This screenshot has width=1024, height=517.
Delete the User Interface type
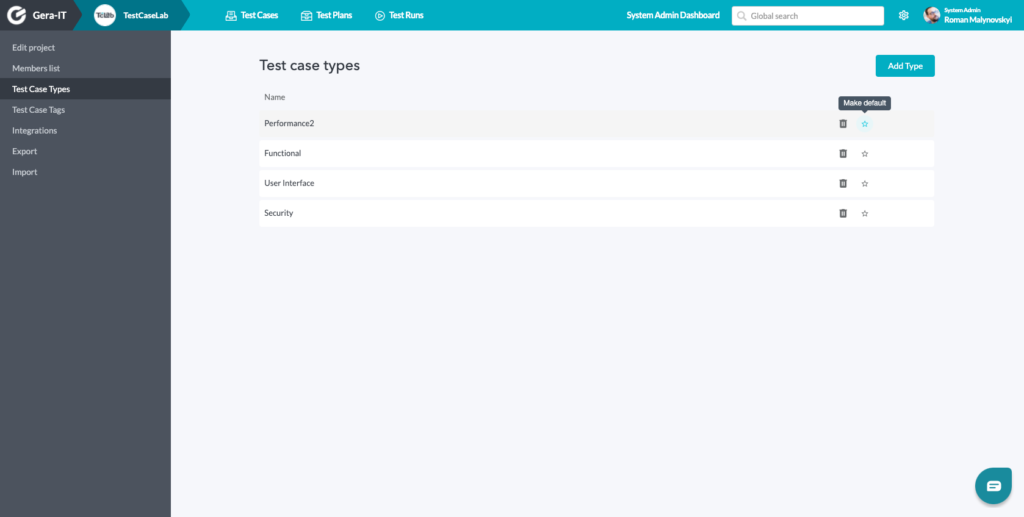point(842,183)
